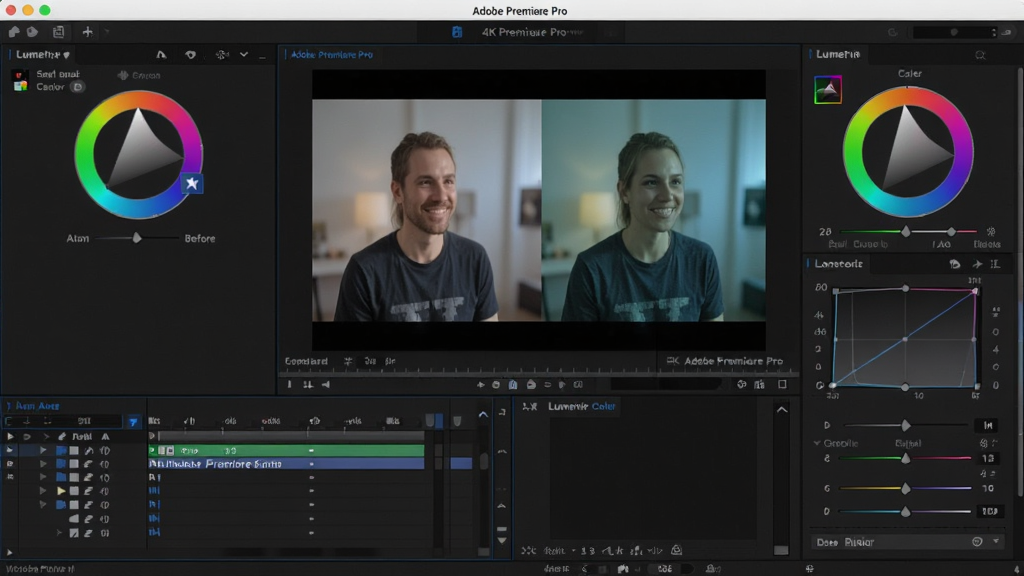Click the green-to-red slider handle under Gropilic
This screenshot has width=1024, height=576.
[906, 458]
